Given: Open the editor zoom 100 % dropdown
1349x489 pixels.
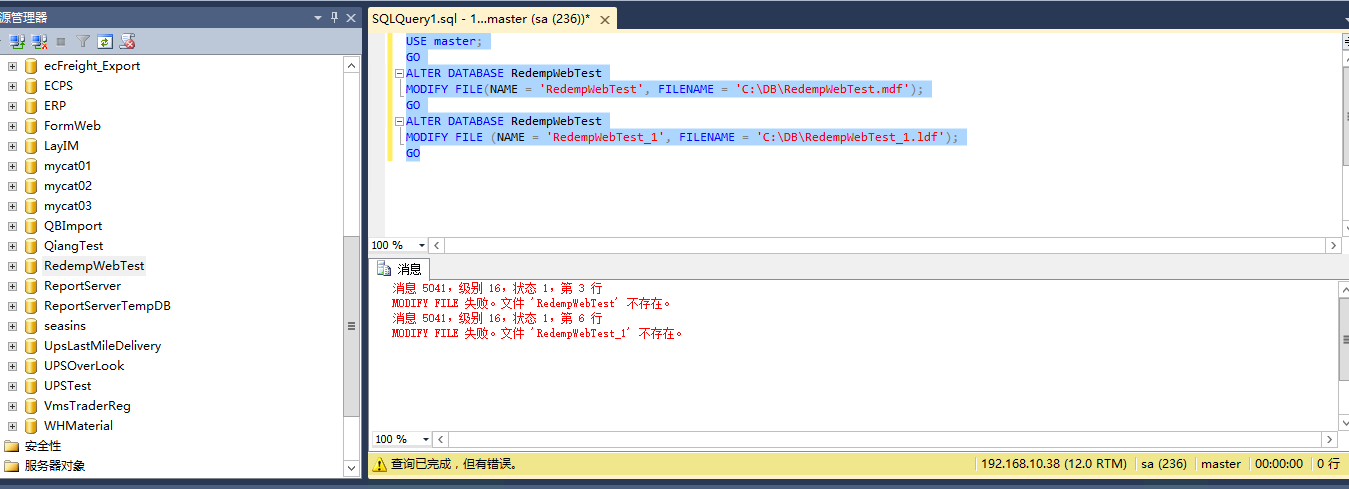Looking at the screenshot, I should (422, 246).
